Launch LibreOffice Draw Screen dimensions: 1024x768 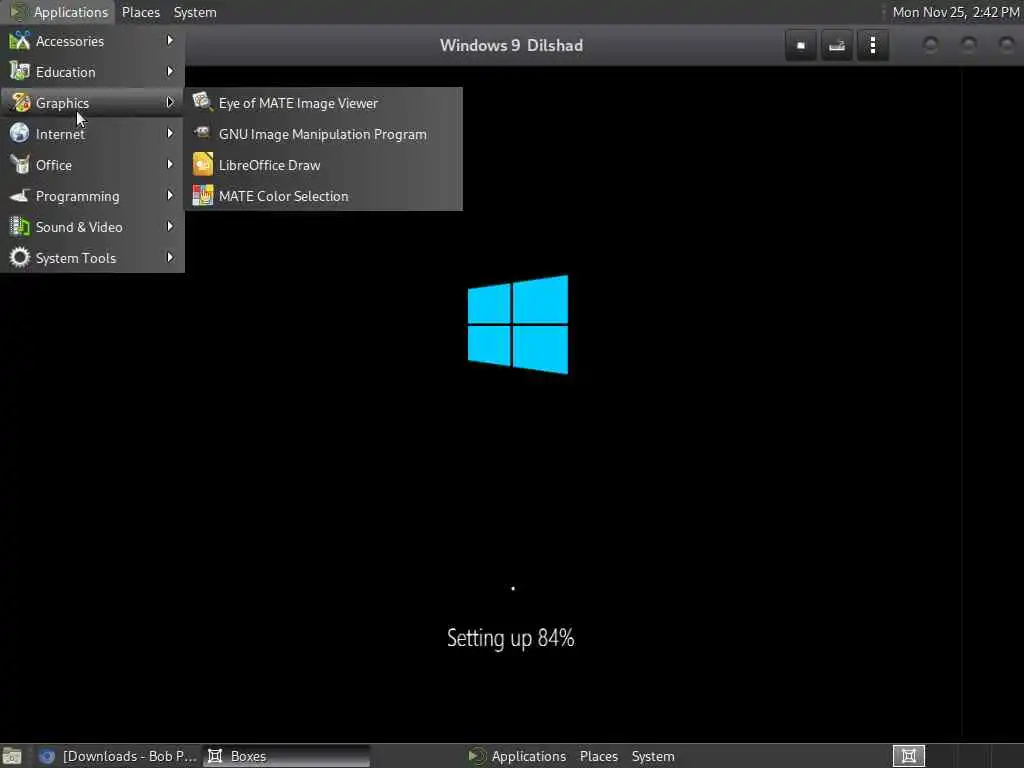(x=324, y=165)
